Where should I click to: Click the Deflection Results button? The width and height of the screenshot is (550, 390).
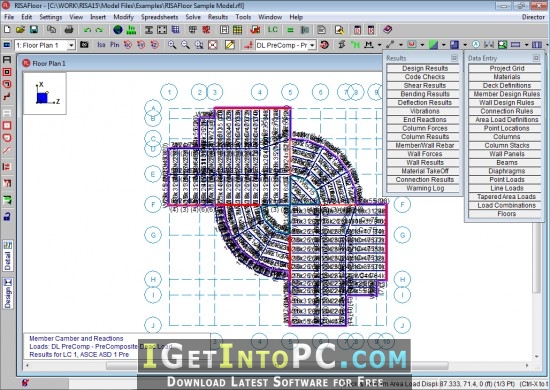point(424,102)
